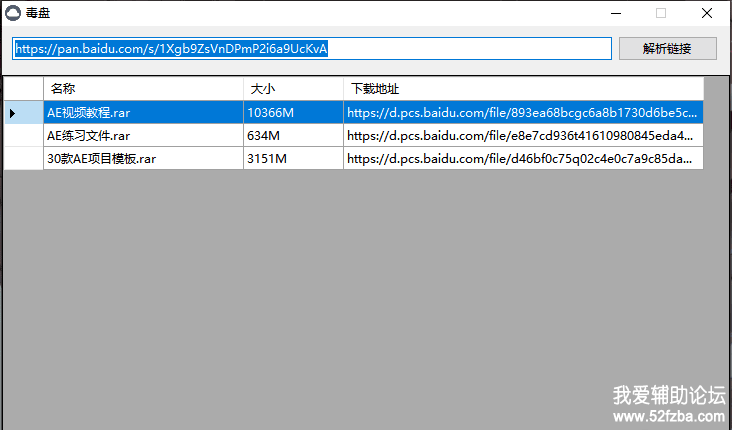This screenshot has width=732, height=430.
Task: Click the 3151M size cell
Action: coord(293,159)
